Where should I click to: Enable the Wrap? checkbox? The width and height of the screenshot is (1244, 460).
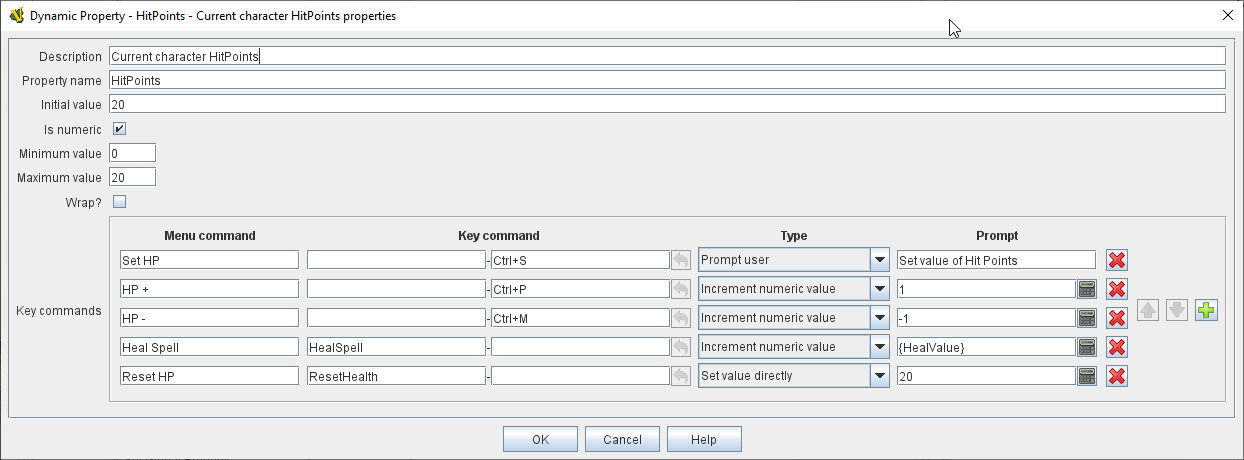point(119,202)
